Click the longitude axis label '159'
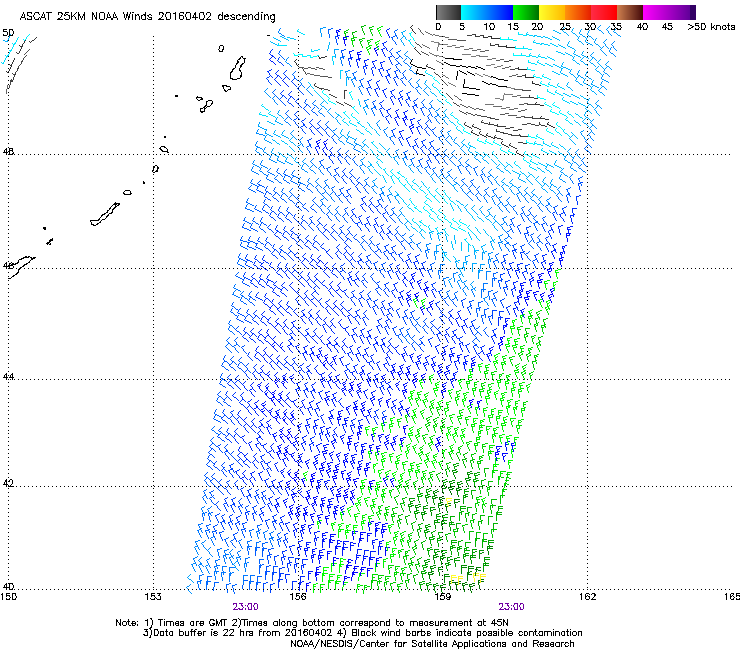 point(442,597)
